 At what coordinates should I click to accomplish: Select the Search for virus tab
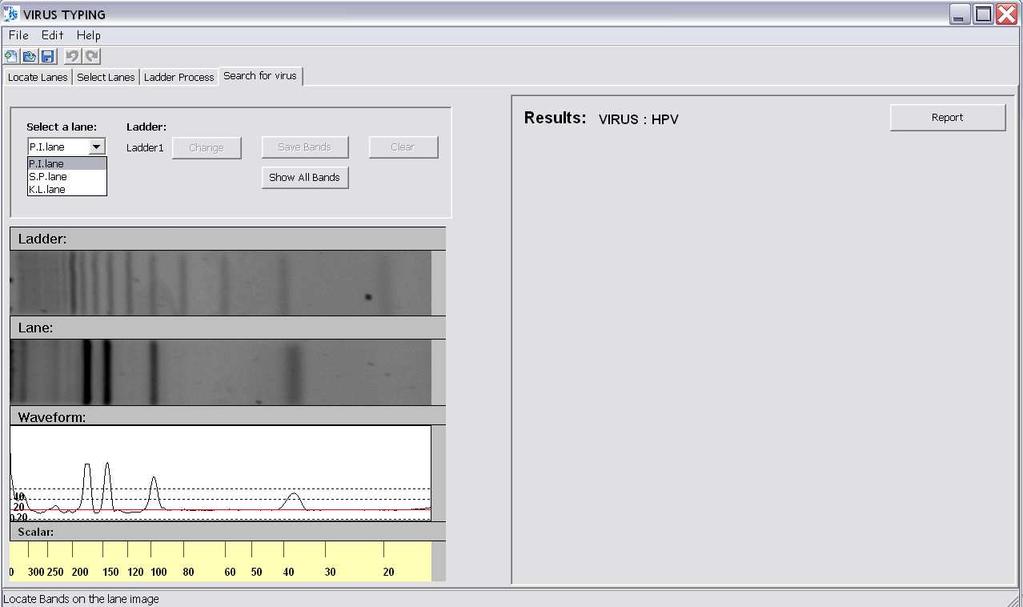(260, 76)
